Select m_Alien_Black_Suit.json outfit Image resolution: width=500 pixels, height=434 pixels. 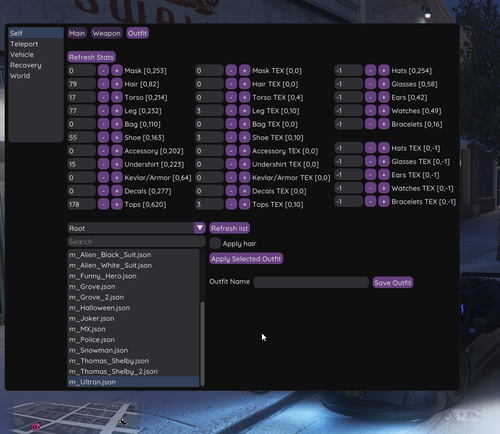(133, 255)
